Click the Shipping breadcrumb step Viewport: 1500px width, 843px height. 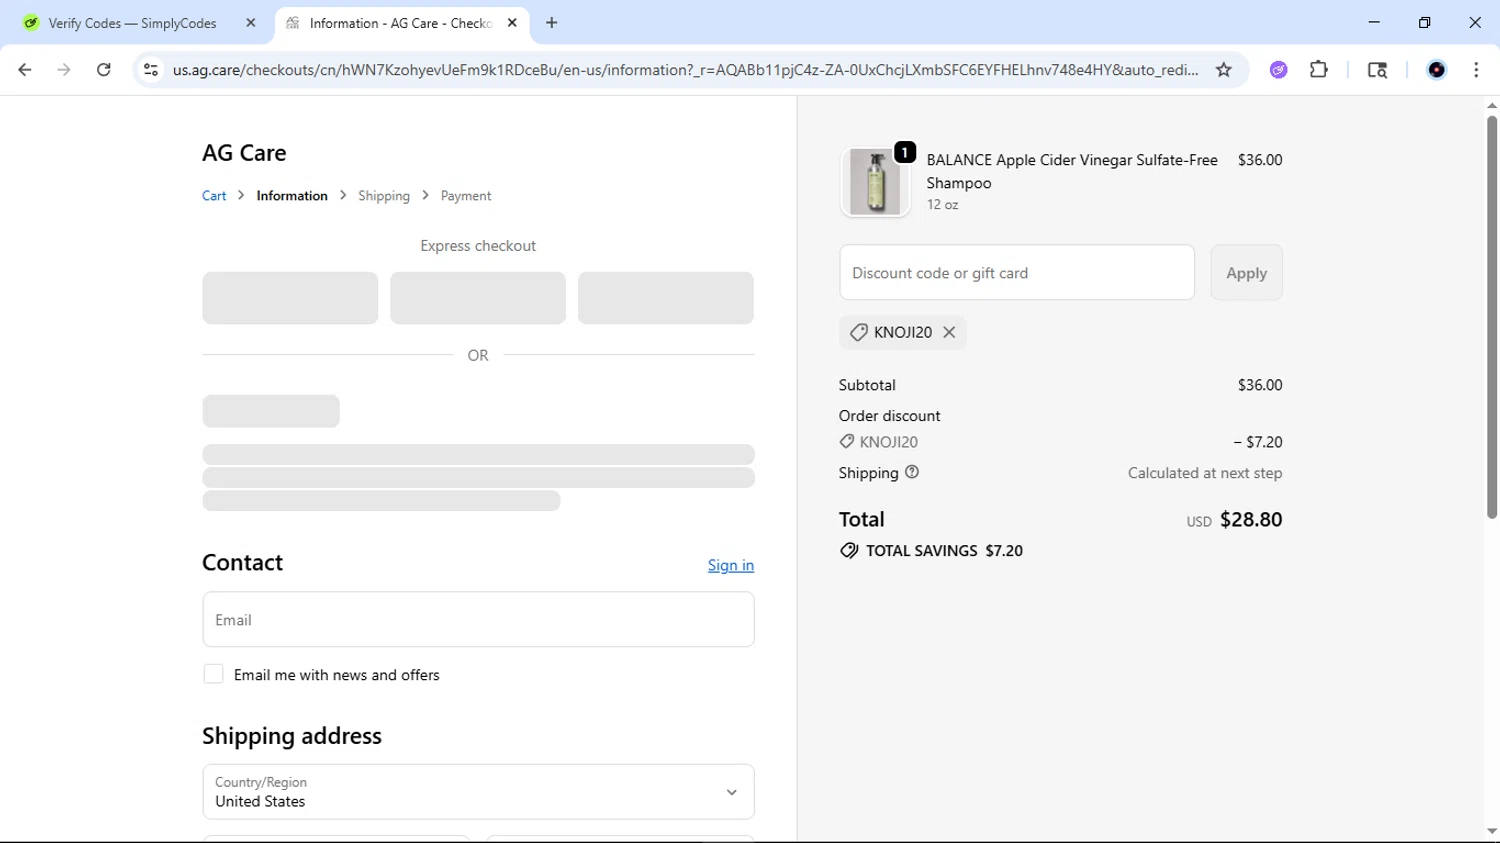[384, 196]
